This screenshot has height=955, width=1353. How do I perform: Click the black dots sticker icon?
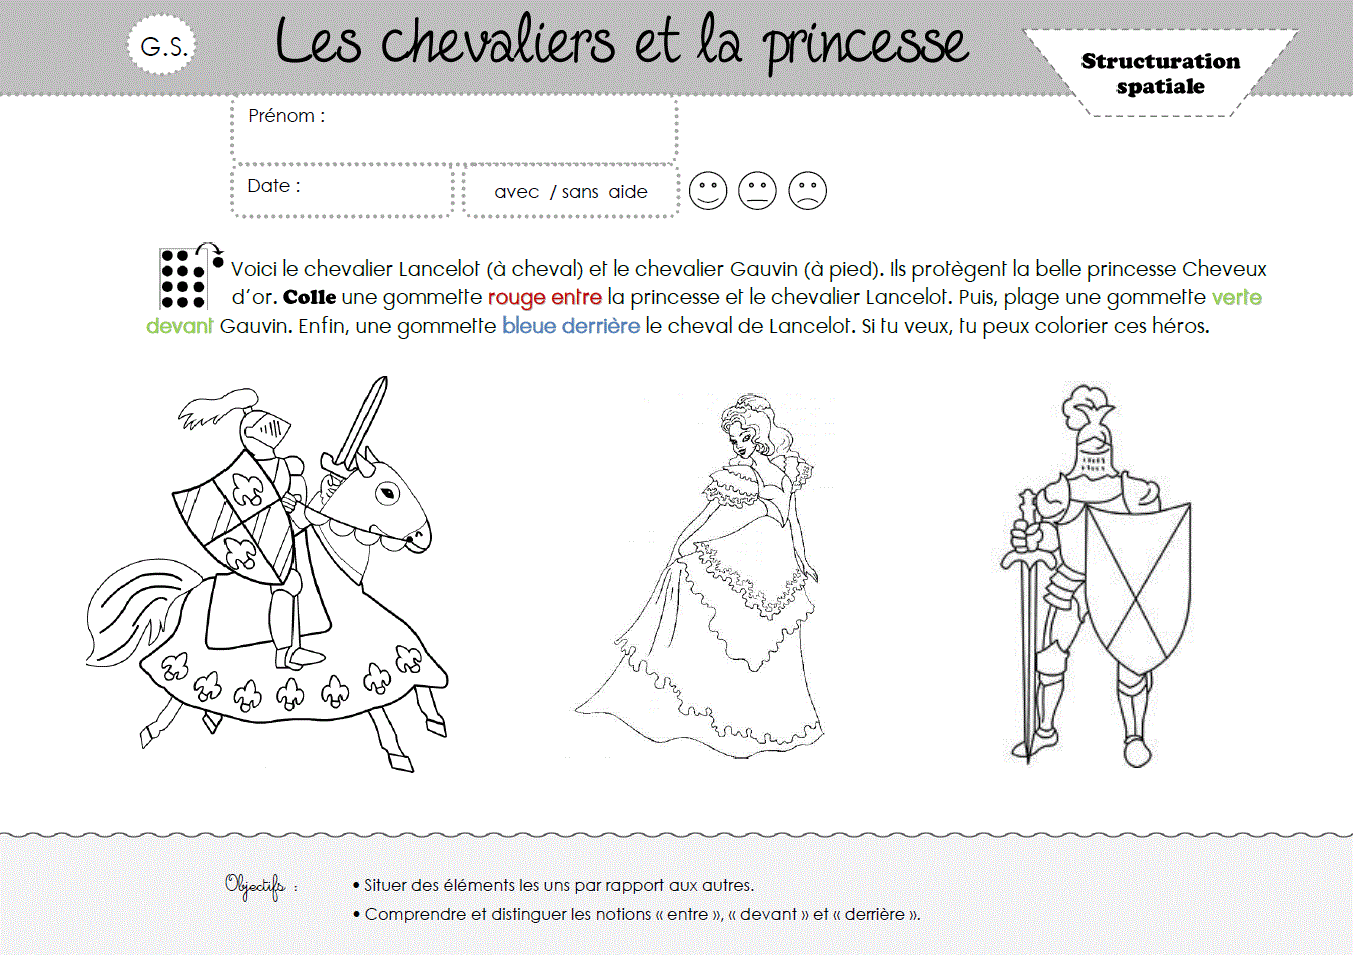[190, 276]
